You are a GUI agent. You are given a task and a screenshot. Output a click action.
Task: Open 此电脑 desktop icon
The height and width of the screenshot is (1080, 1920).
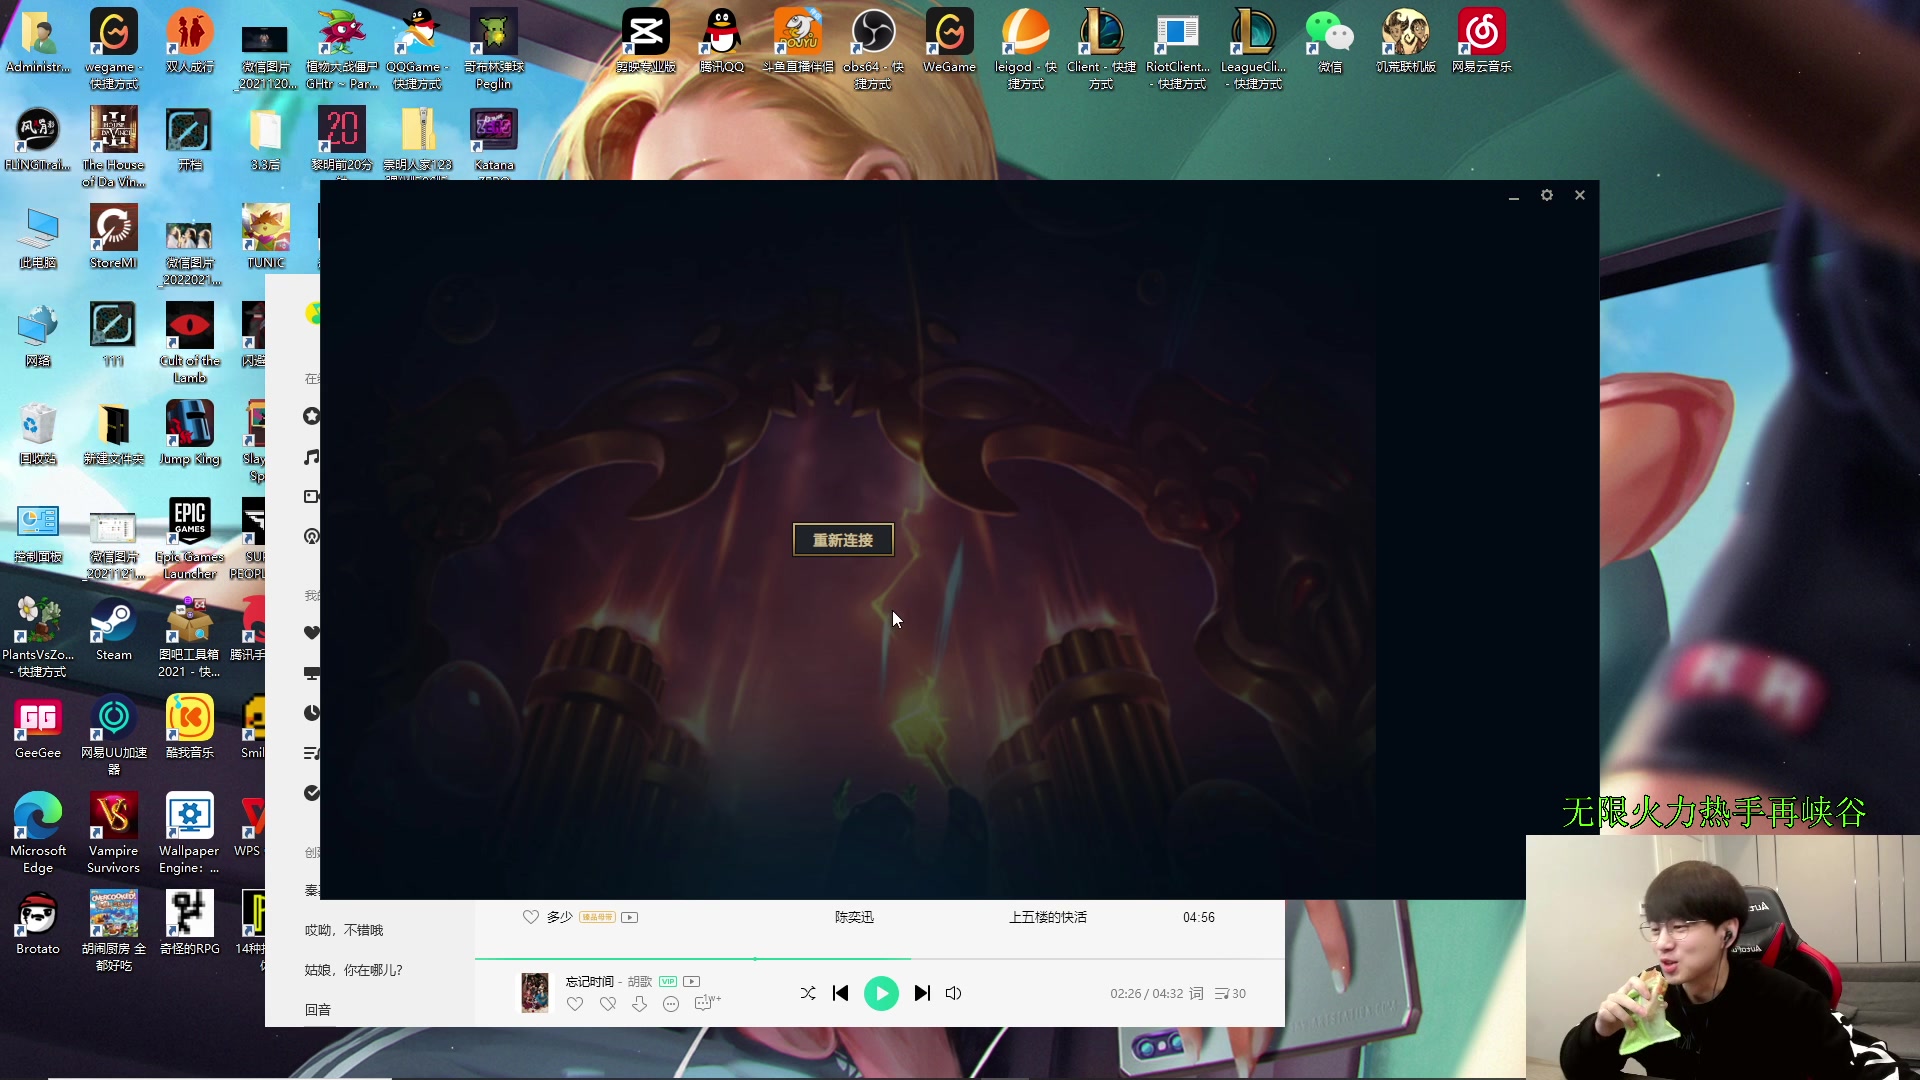click(x=38, y=237)
